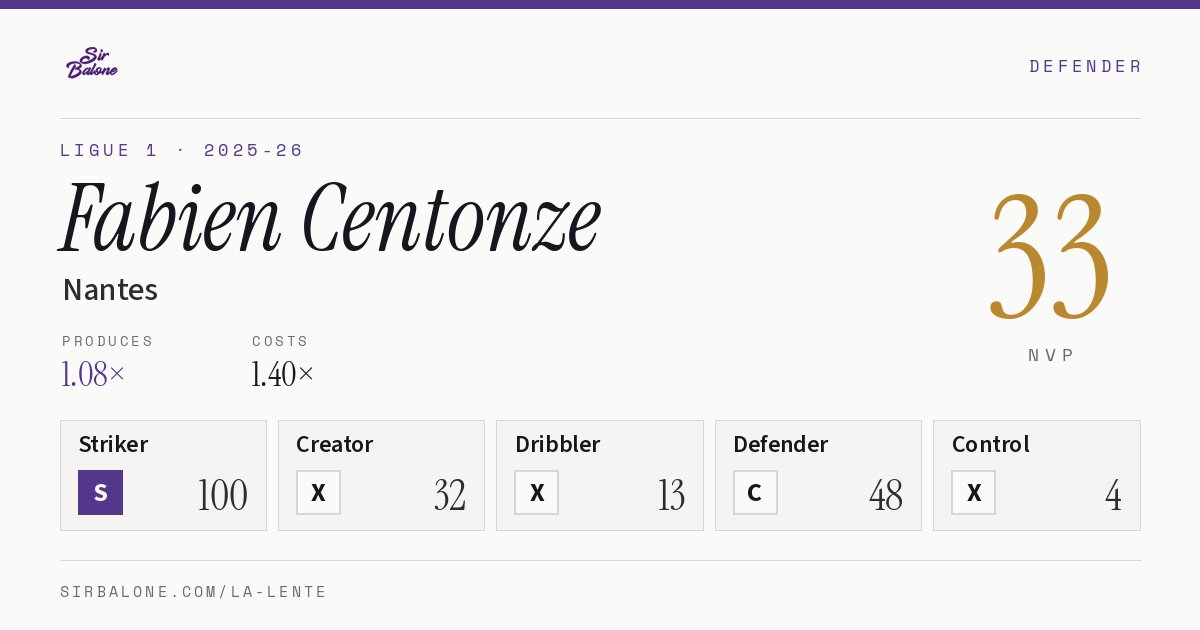
Task: Click the player name Fabien Centonze
Action: (x=330, y=218)
